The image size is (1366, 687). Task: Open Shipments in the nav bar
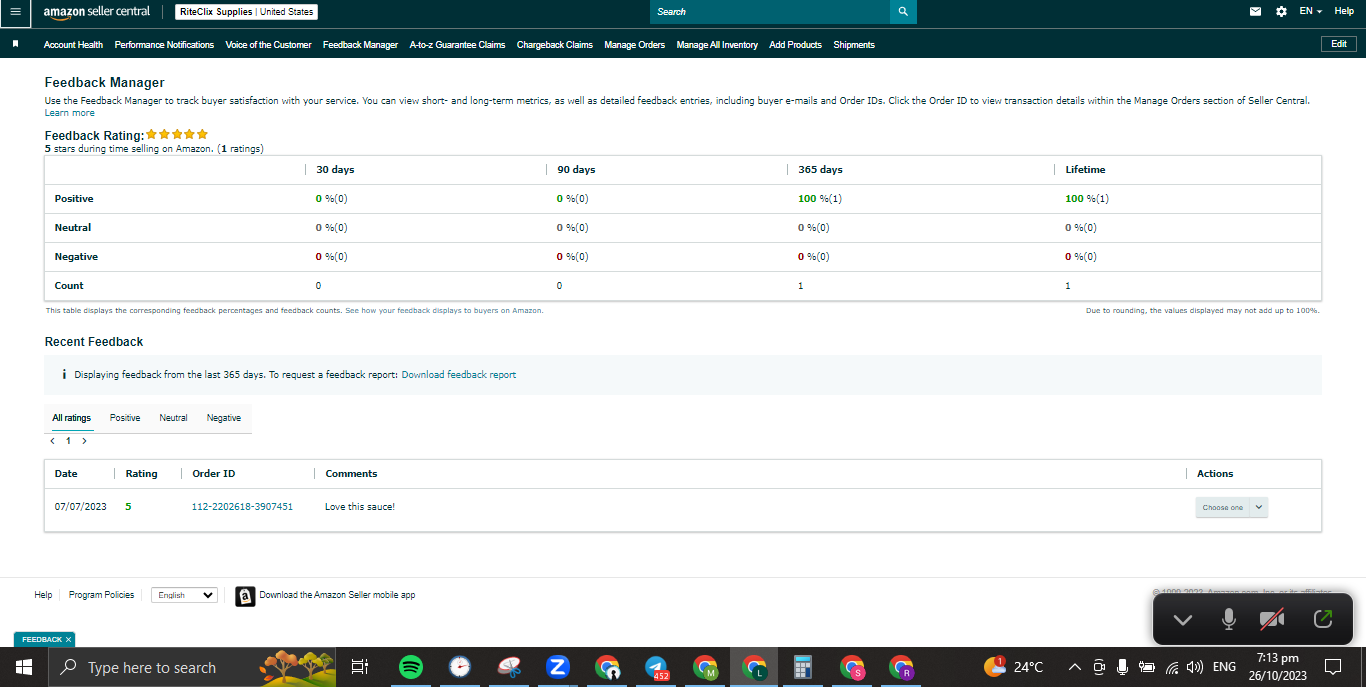[x=854, y=45]
